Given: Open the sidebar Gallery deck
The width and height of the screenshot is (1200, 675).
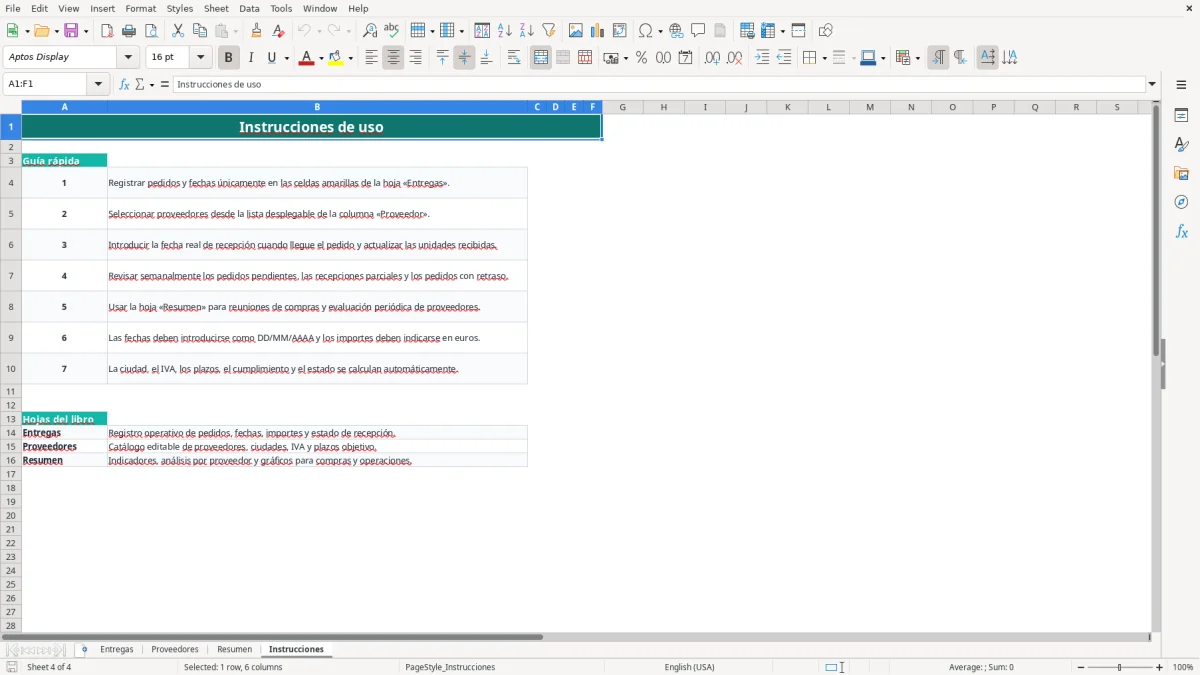Looking at the screenshot, I should [x=1181, y=174].
